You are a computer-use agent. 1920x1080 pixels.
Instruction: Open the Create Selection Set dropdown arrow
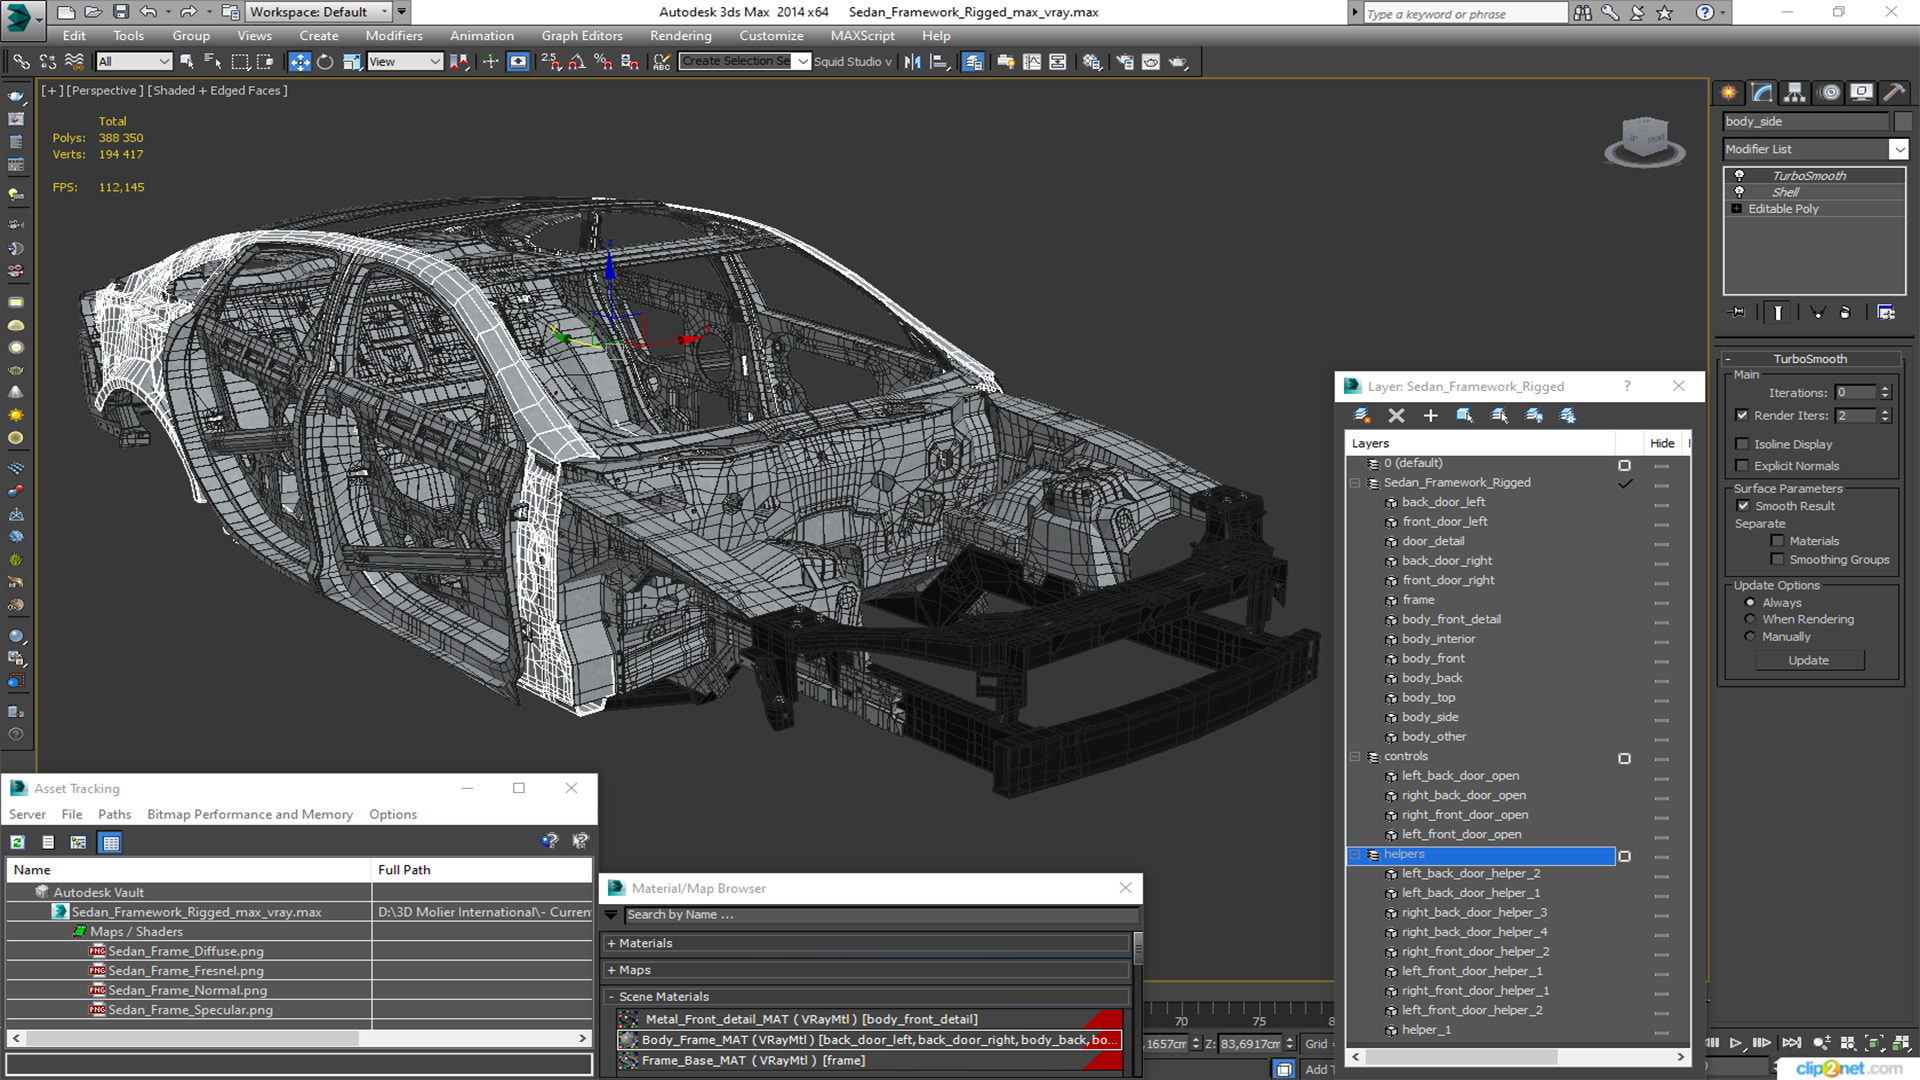pos(802,62)
